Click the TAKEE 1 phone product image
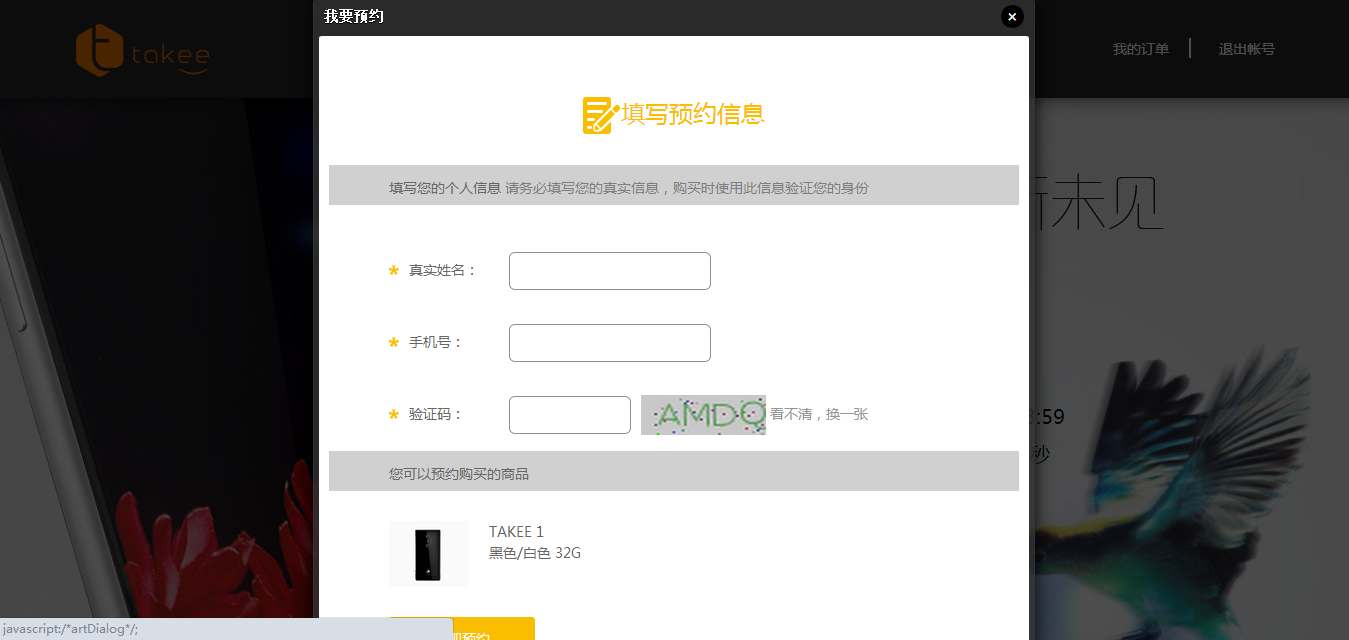The height and width of the screenshot is (640, 1349). pos(428,553)
